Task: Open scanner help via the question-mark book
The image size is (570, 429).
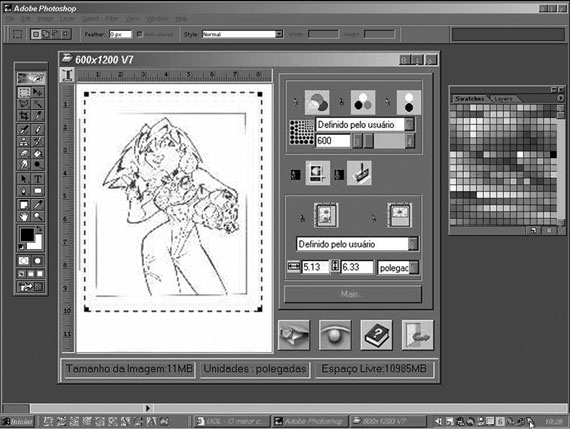Action: coord(376,335)
